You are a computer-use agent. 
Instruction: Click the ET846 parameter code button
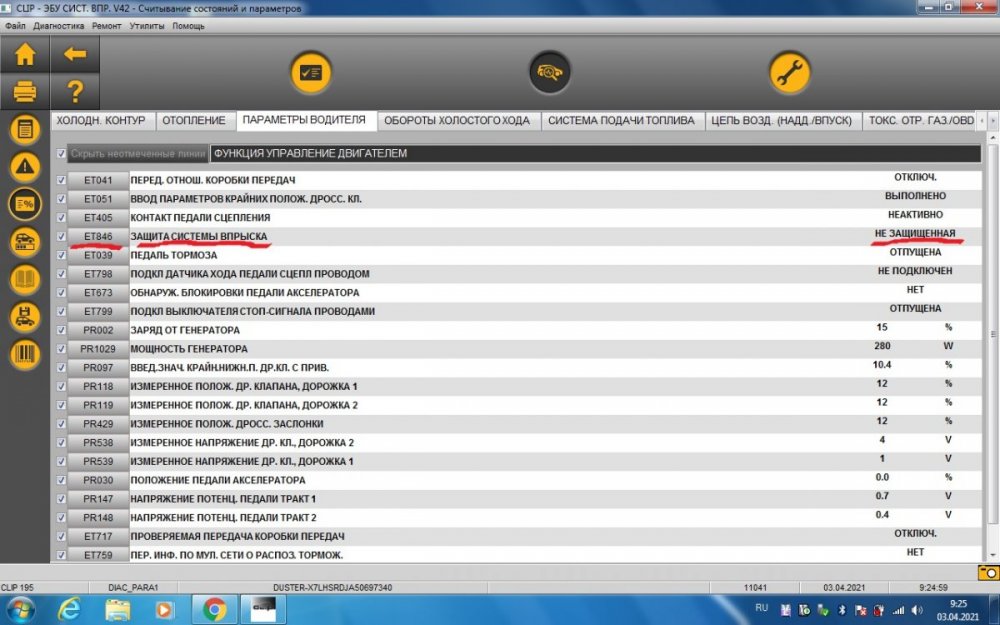98,237
